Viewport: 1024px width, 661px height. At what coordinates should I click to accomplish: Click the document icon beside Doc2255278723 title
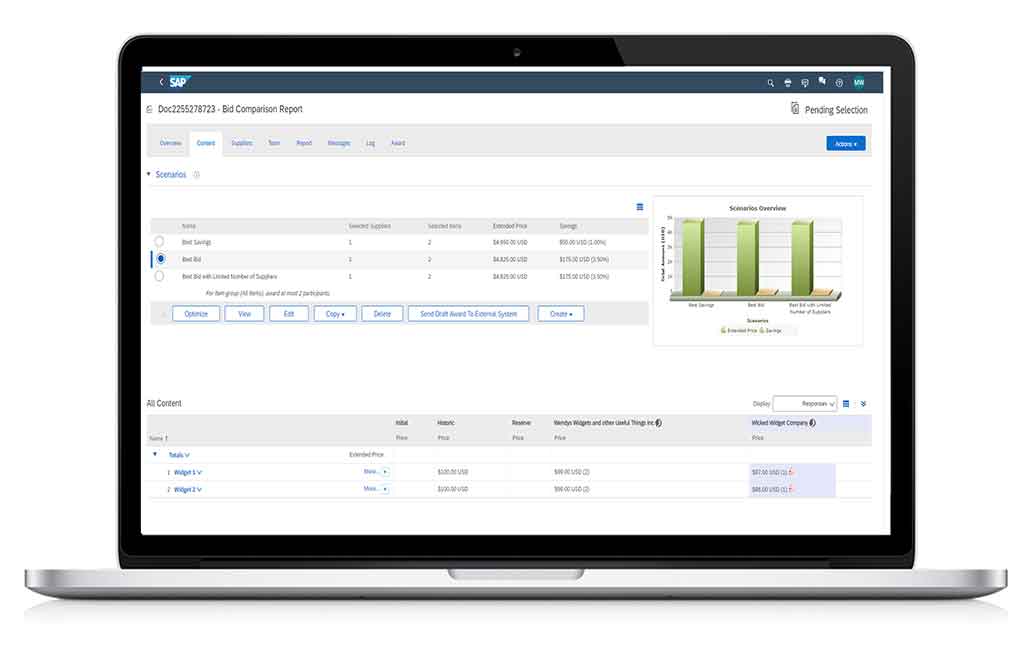coord(149,109)
